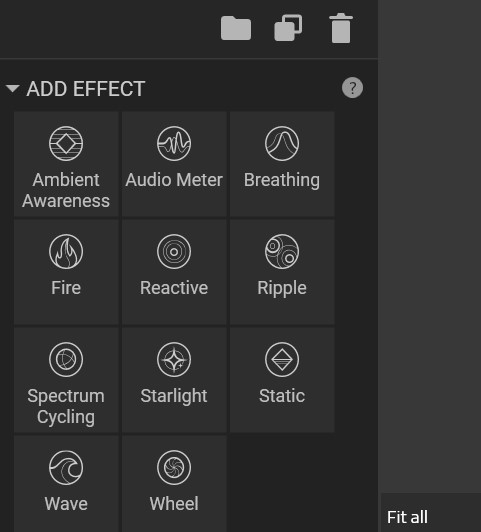
Task: Click the empty gray canvas area above Fit all
Action: 429,246
